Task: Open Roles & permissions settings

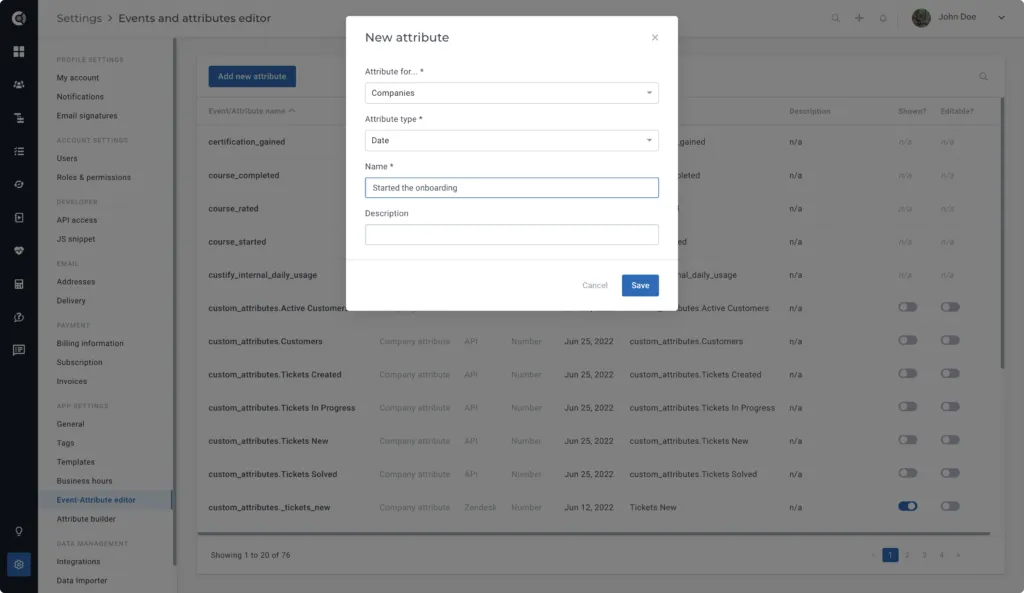Action: 93,178
